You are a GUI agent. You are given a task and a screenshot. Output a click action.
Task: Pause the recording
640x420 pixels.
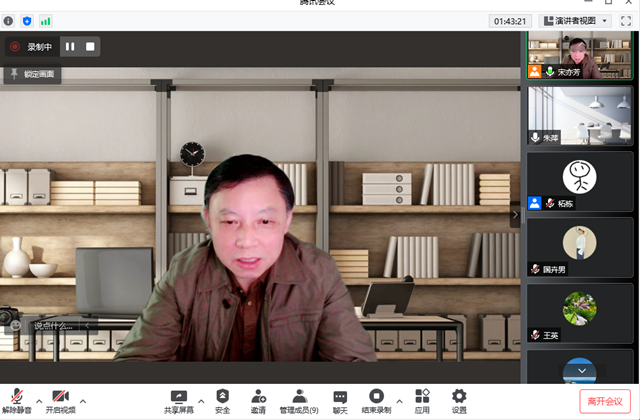70,47
